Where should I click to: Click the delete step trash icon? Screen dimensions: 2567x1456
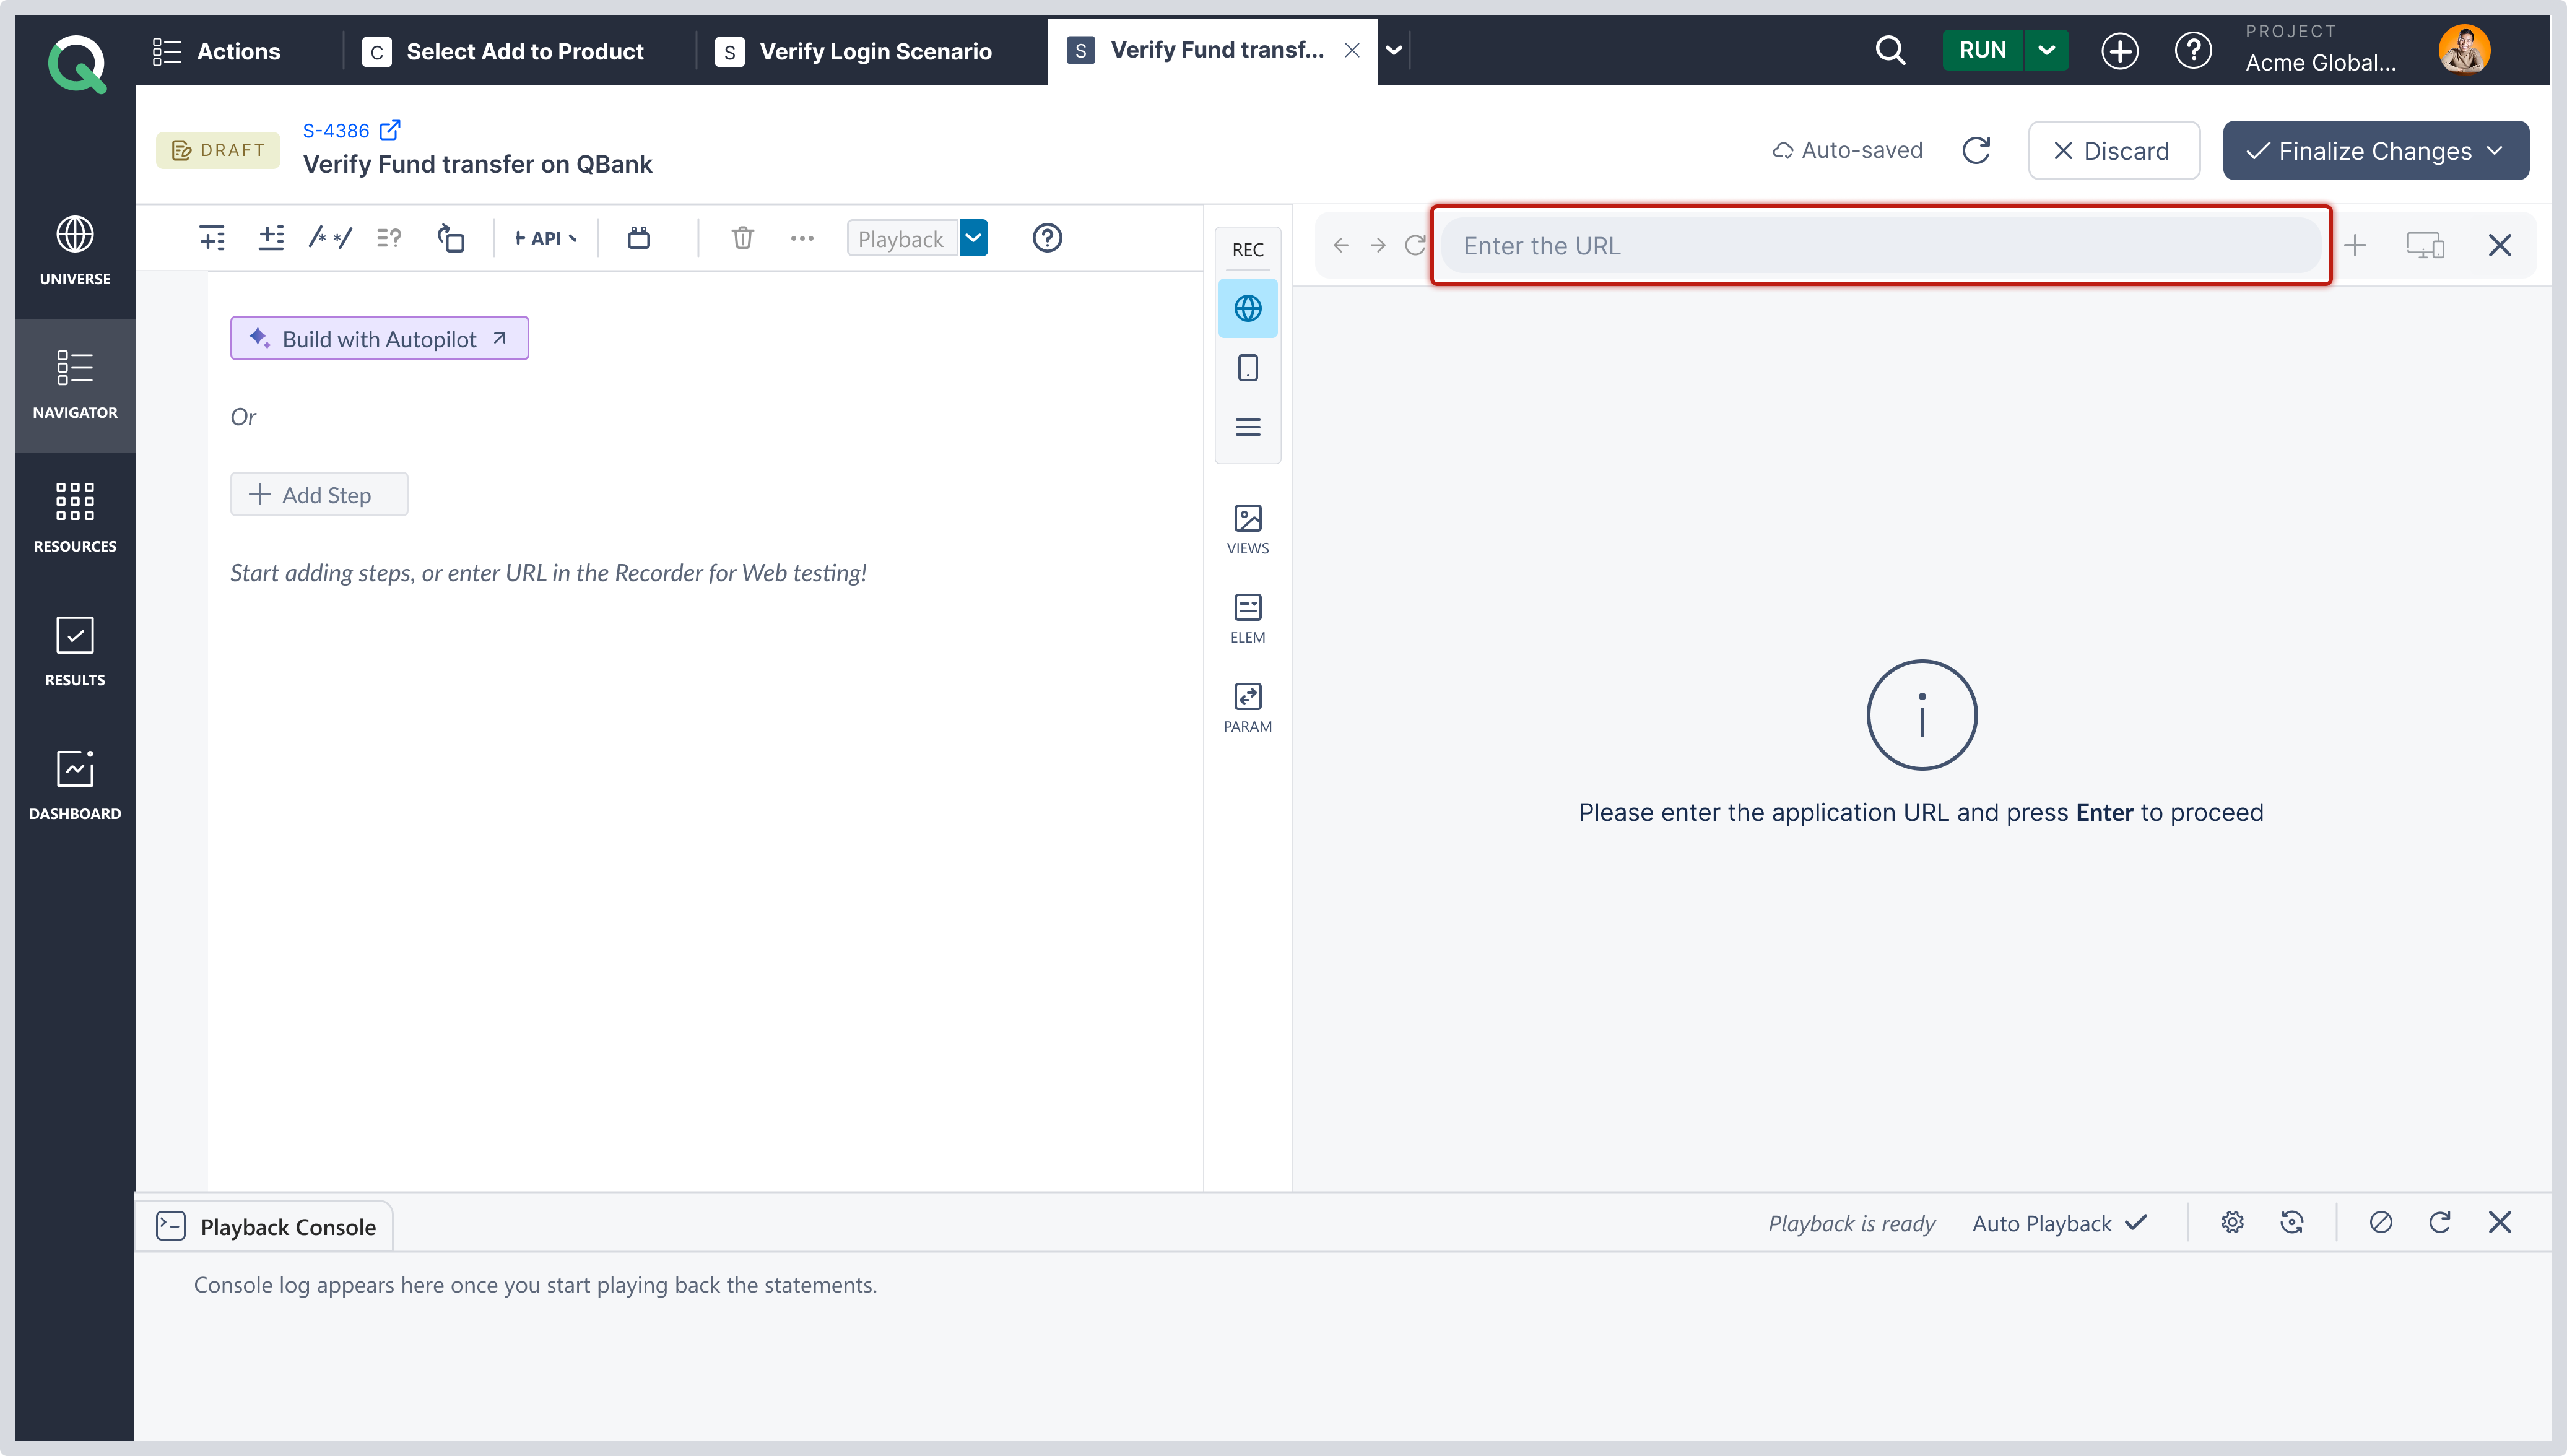742,238
